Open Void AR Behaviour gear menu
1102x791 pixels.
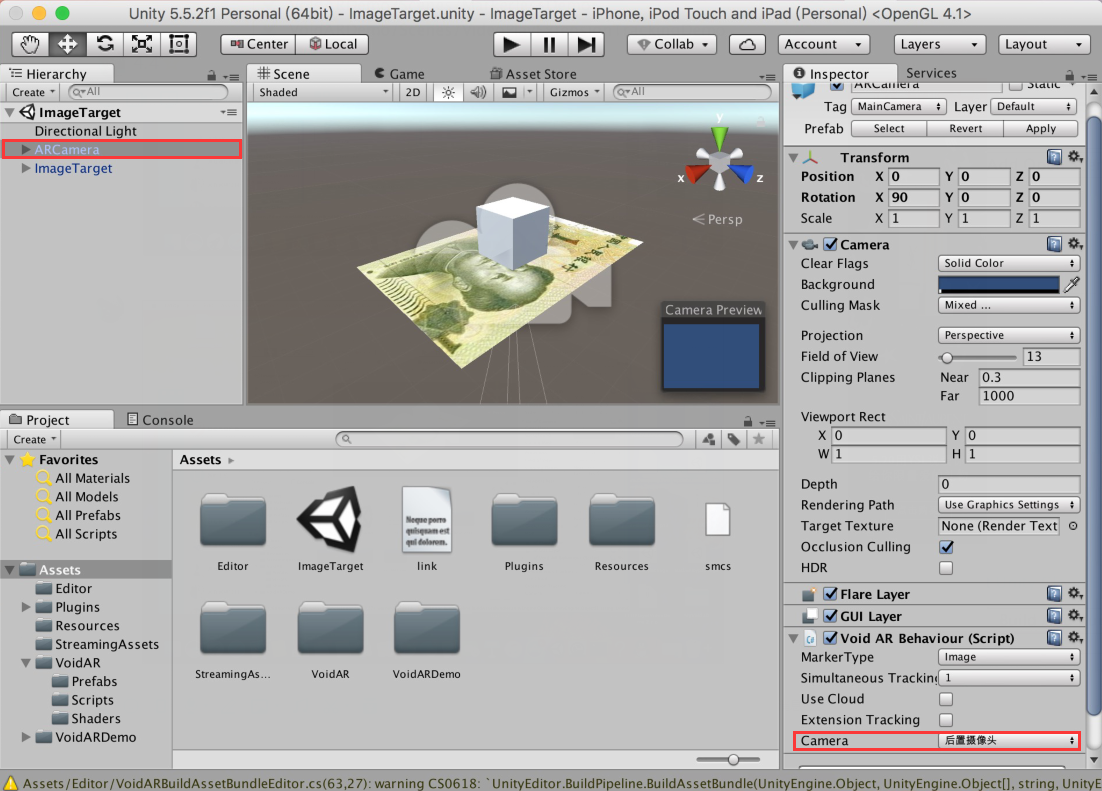coord(1075,638)
